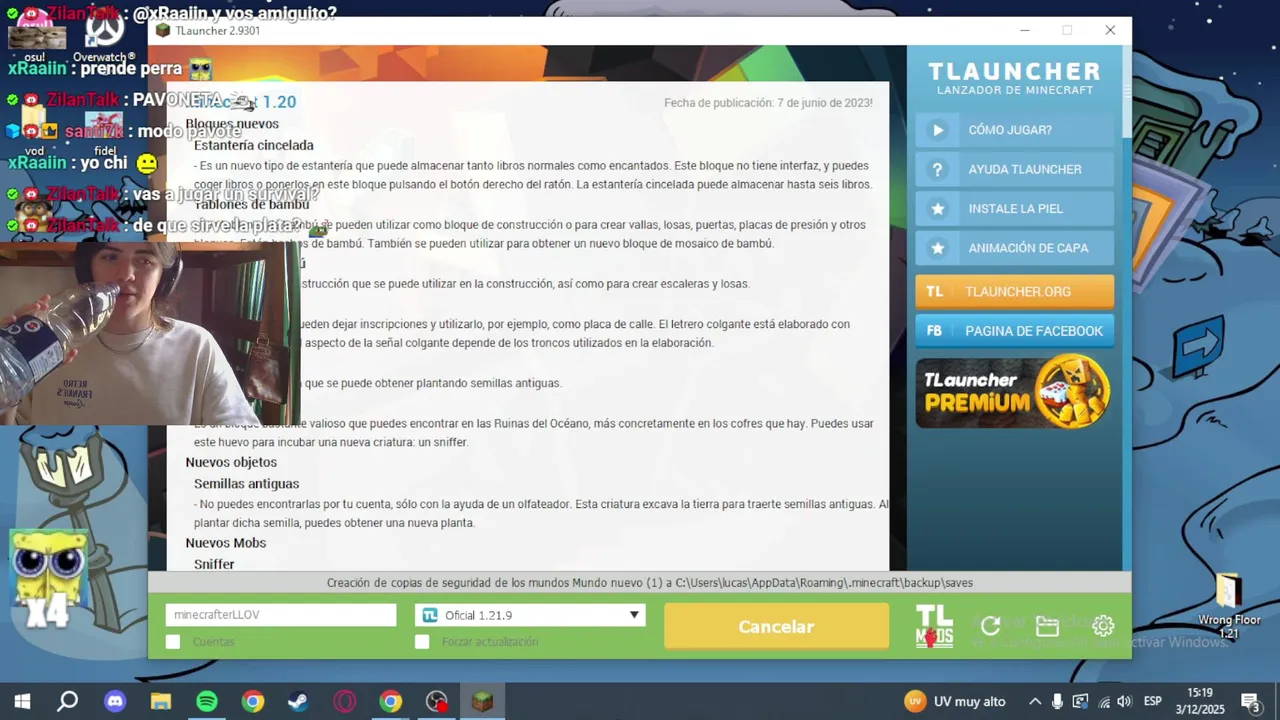Open the game folder icon

1047,626
